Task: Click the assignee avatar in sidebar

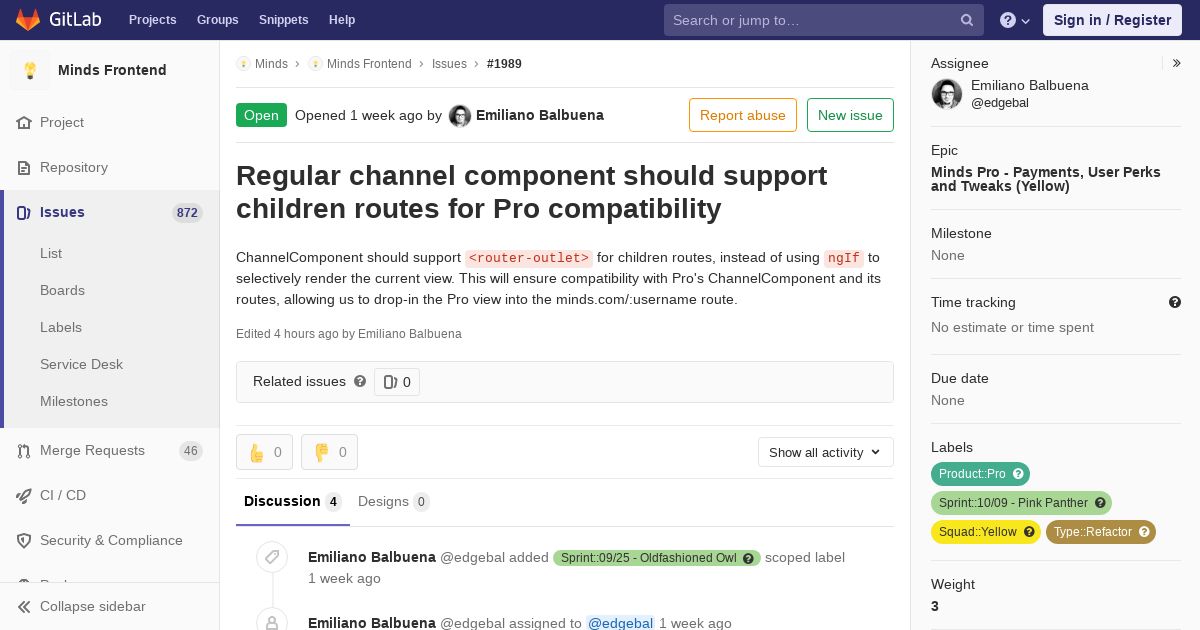Action: [947, 94]
